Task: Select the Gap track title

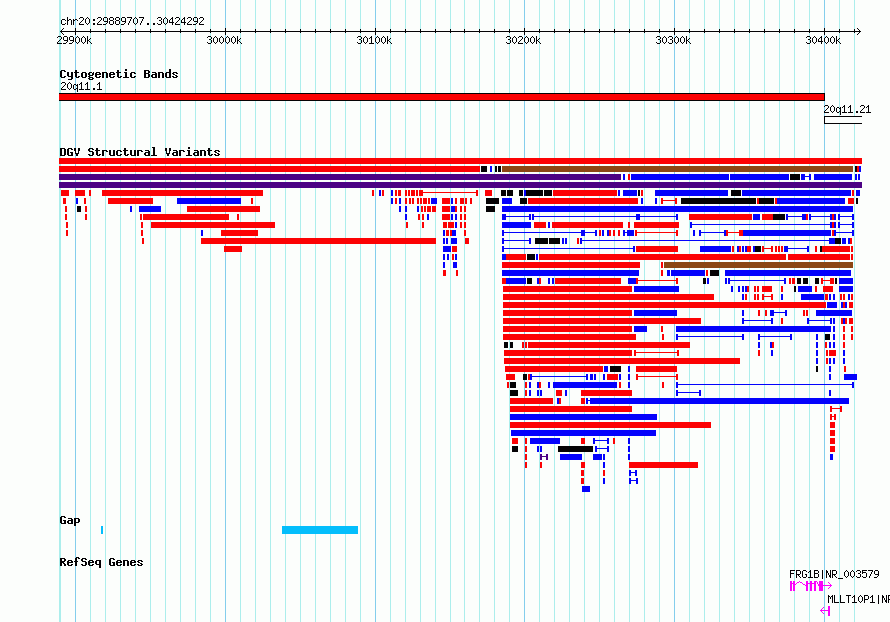Action: coord(70,520)
